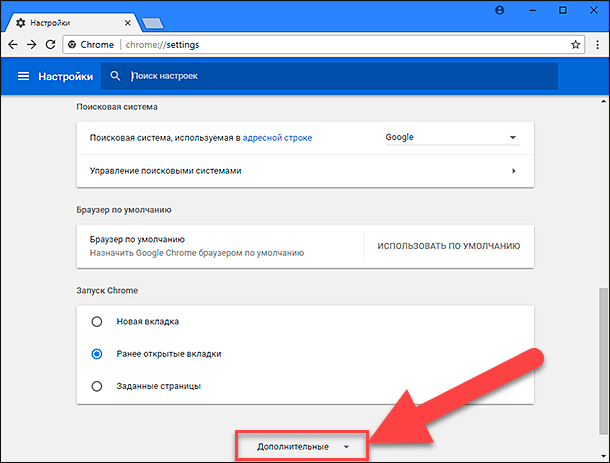This screenshot has height=463, width=610.
Task: Focus the Поиск настроек search field
Action: click(x=330, y=76)
